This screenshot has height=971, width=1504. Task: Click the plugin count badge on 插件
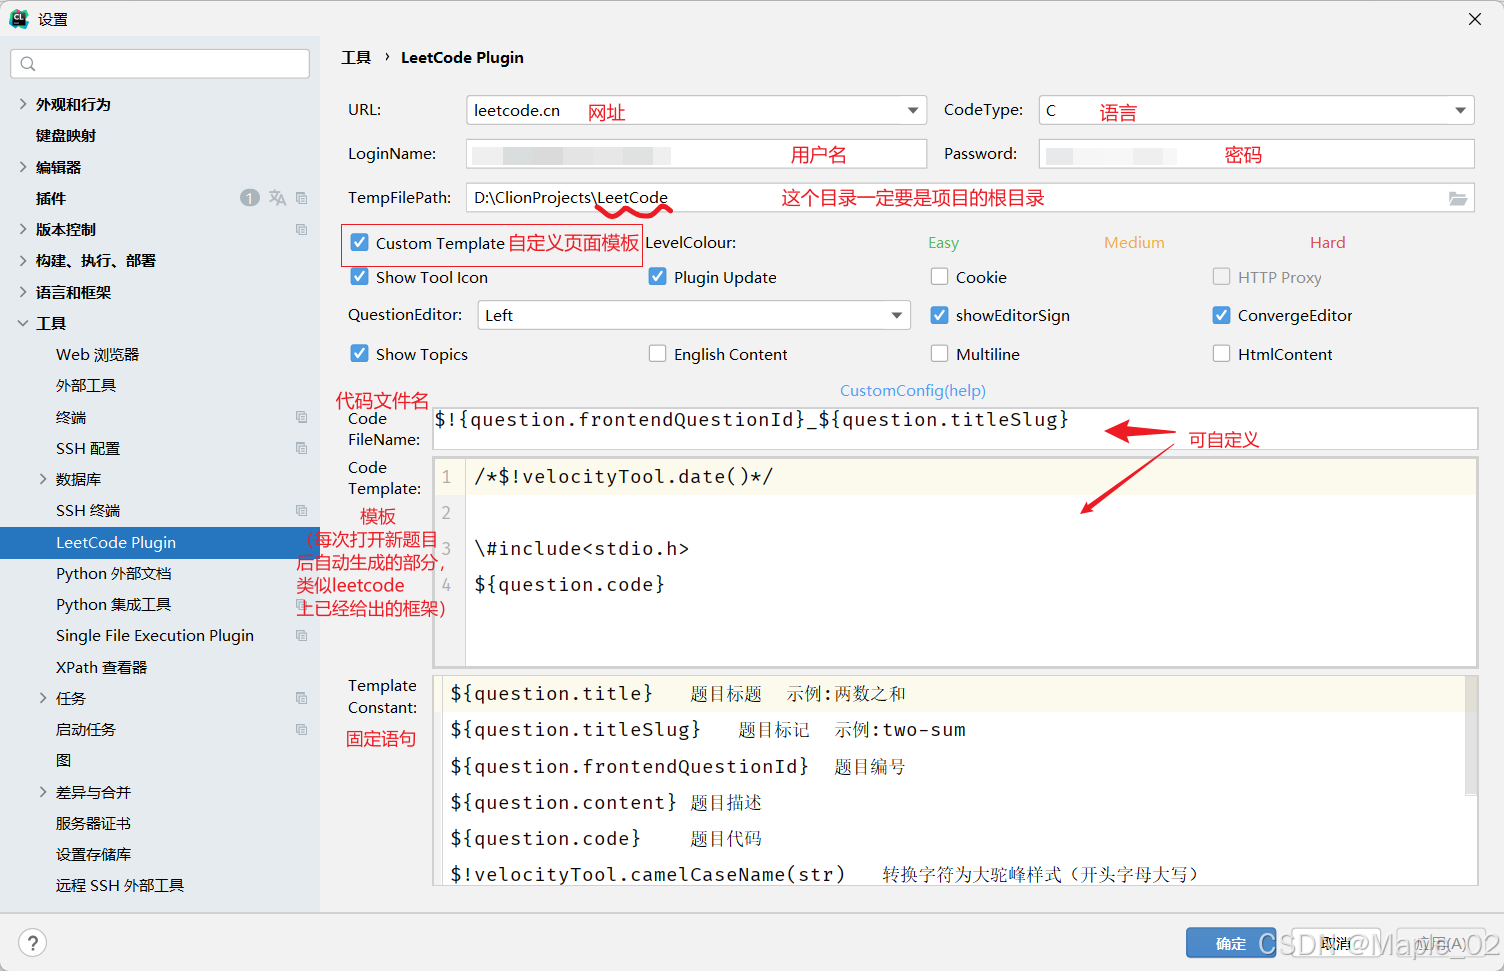point(249,198)
